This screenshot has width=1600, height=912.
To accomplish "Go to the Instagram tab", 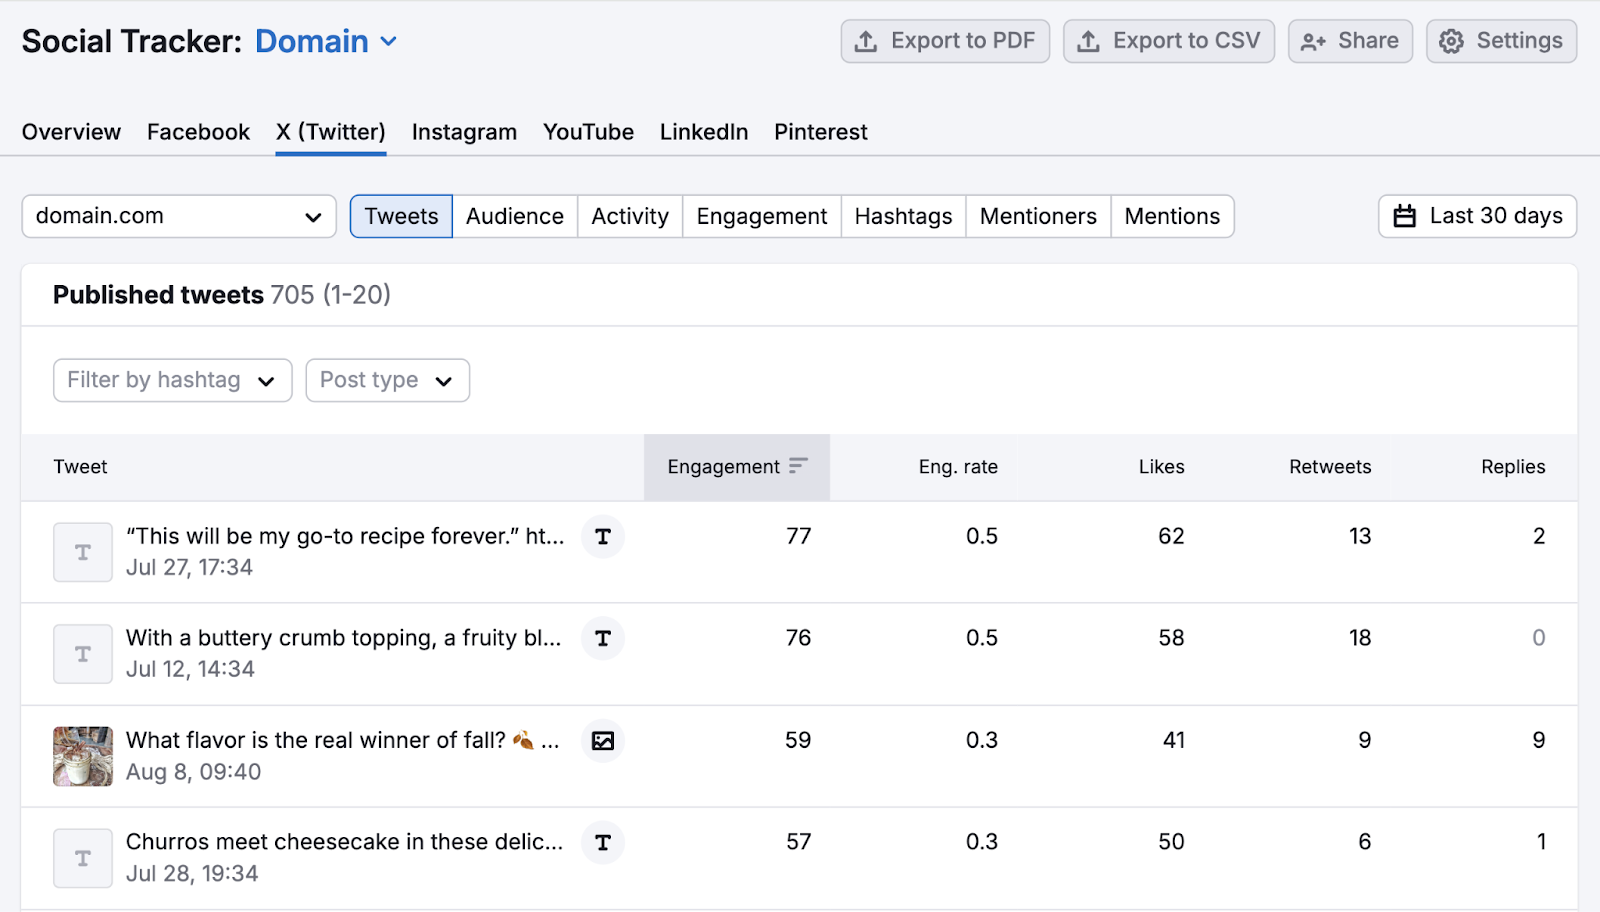I will [x=464, y=132].
